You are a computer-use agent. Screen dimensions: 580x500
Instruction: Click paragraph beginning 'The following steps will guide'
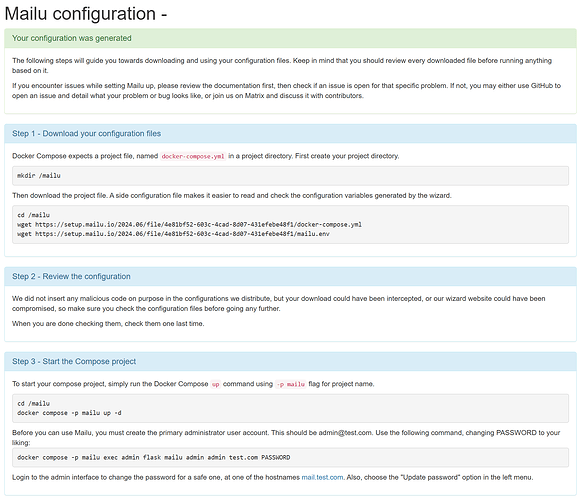coord(282,65)
